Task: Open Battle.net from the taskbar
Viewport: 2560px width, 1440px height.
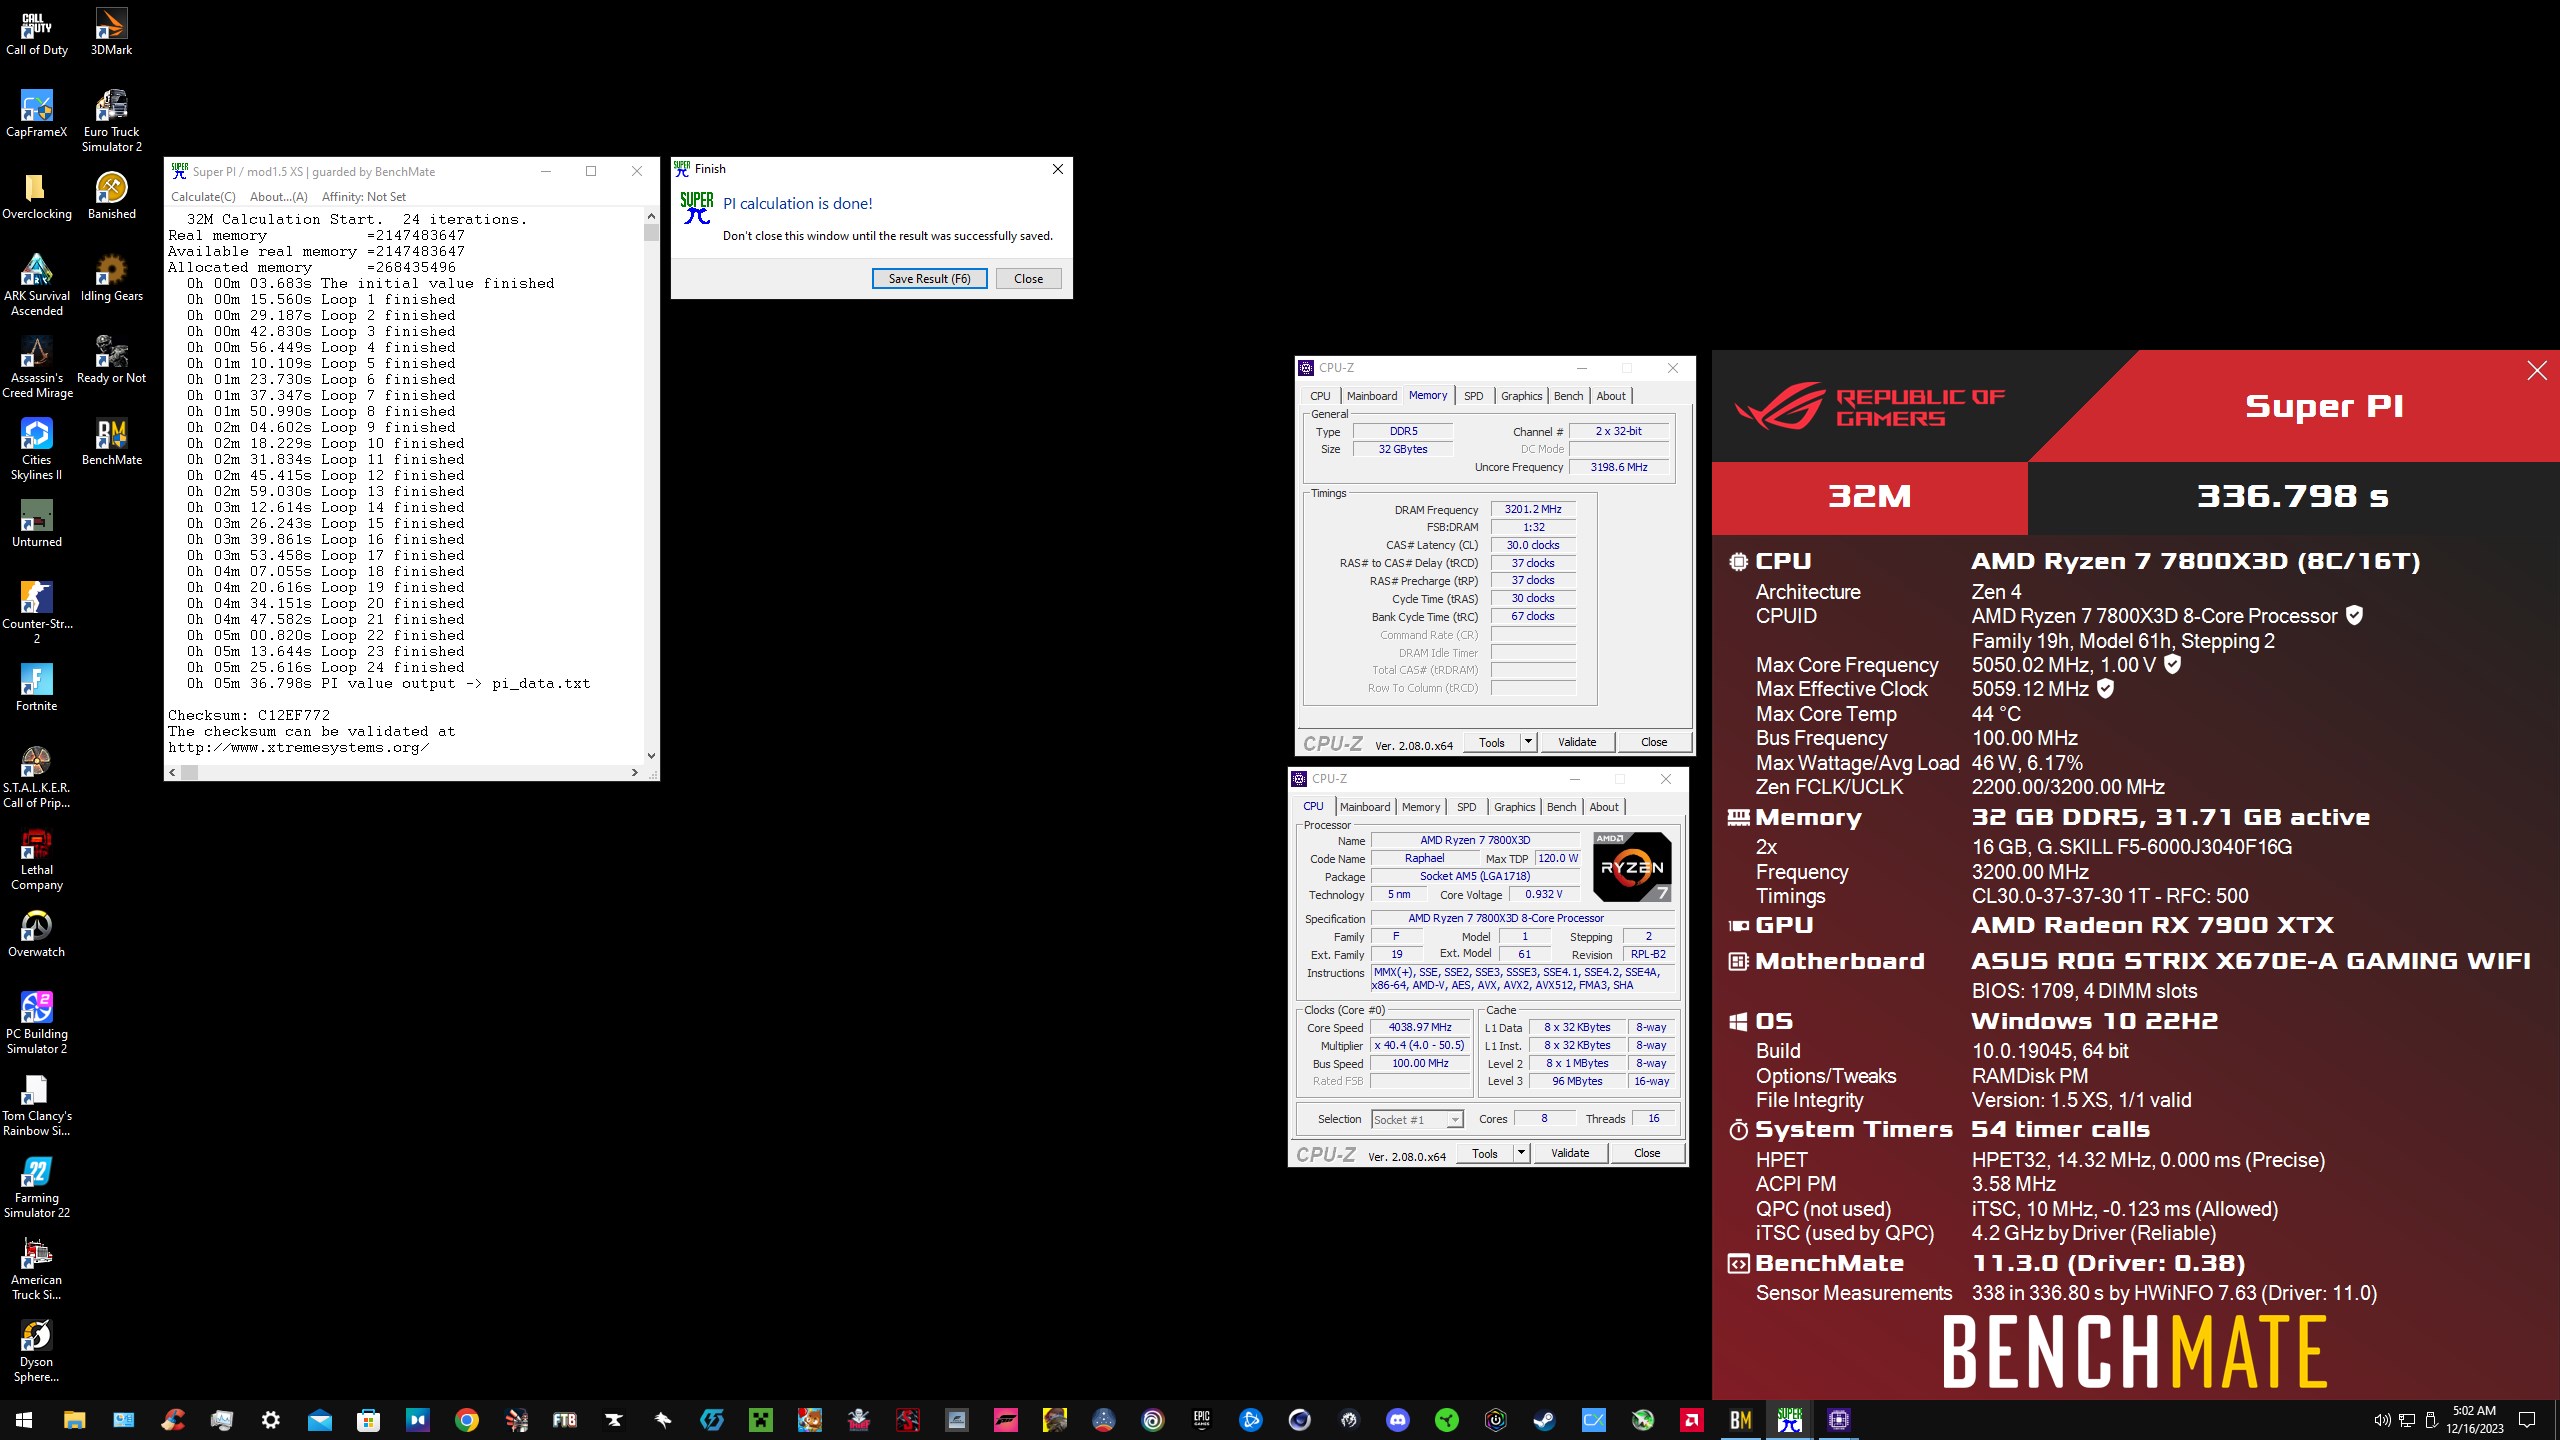Action: tap(1250, 1420)
